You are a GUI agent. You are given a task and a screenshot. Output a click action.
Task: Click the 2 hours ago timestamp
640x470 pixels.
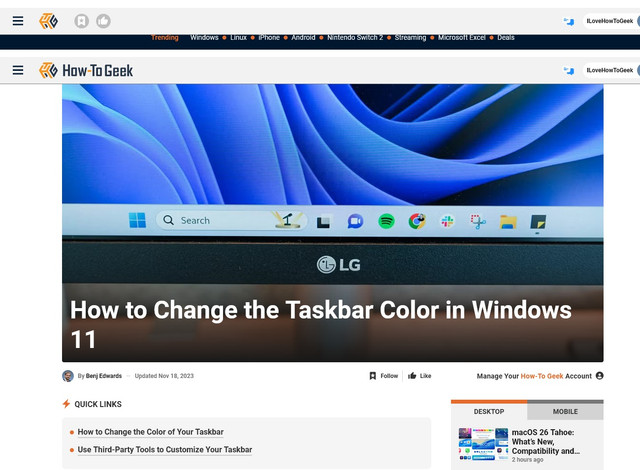point(527,460)
